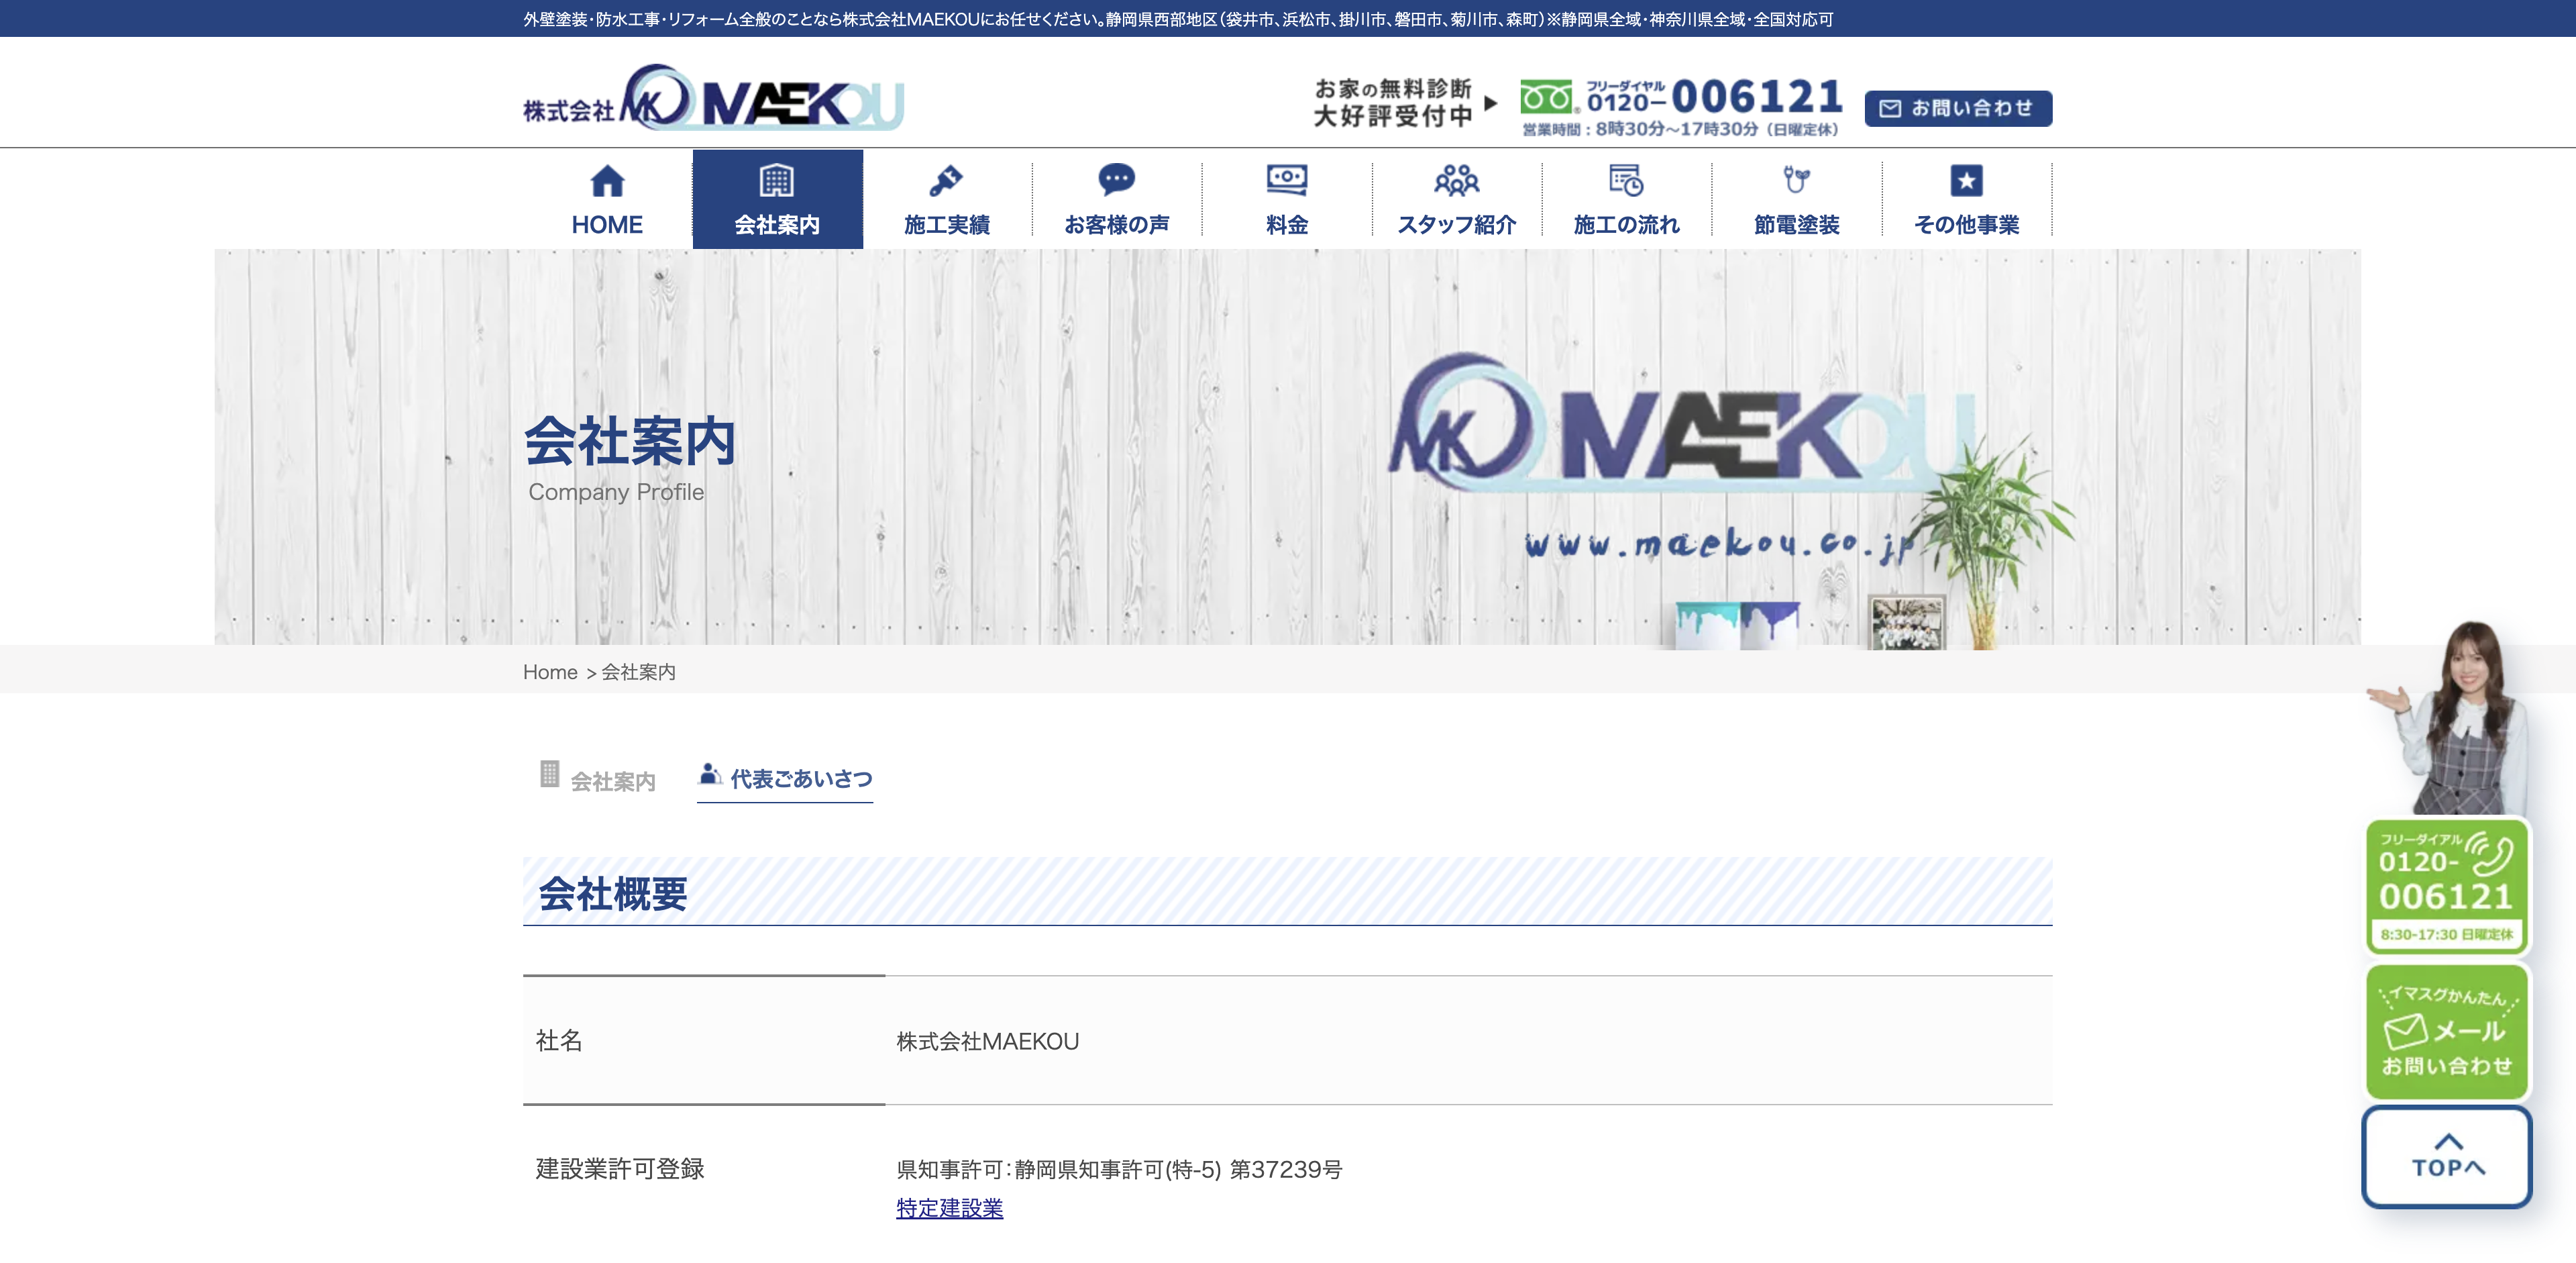Click the お家の無料診断 大好評受付中 banner
The width and height of the screenshot is (2576, 1263).
[x=1405, y=103]
